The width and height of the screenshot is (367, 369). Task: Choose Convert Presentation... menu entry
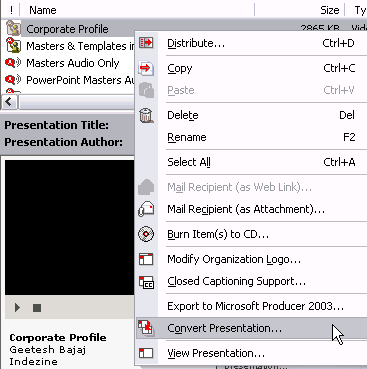tap(250, 328)
